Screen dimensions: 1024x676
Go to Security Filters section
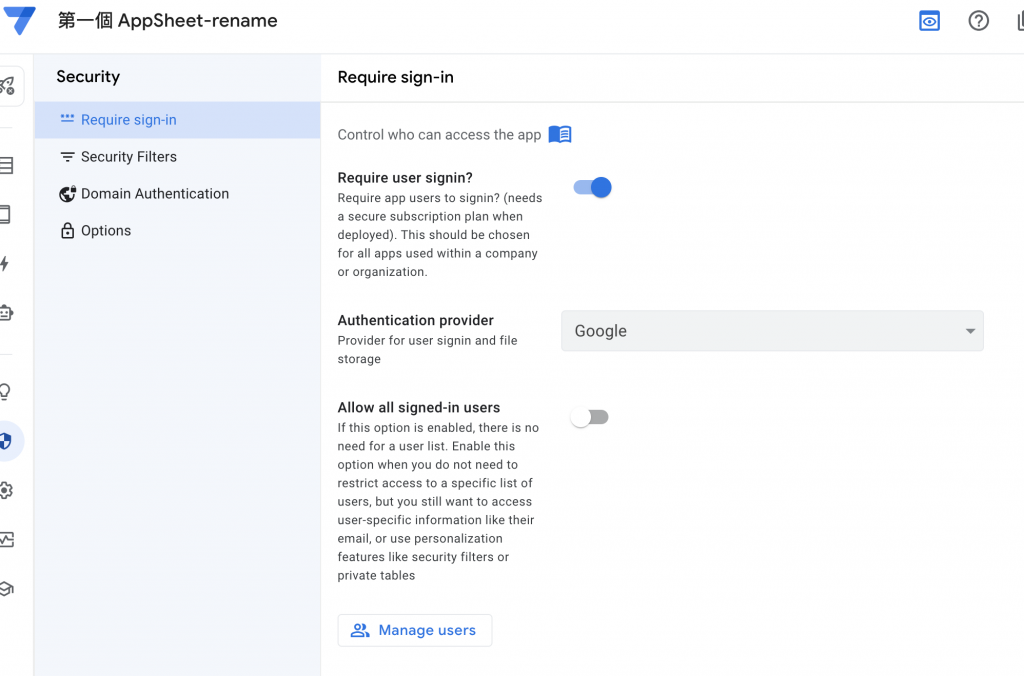tap(128, 157)
